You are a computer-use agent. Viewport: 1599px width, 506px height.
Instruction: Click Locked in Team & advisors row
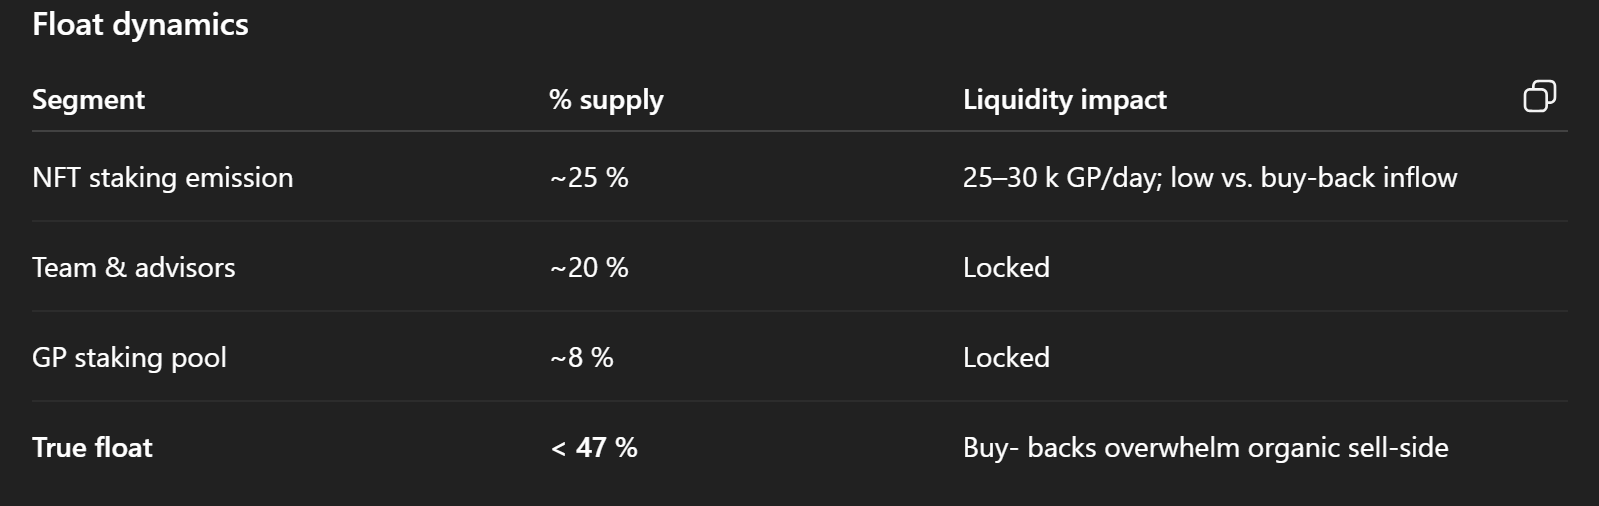(x=1006, y=267)
